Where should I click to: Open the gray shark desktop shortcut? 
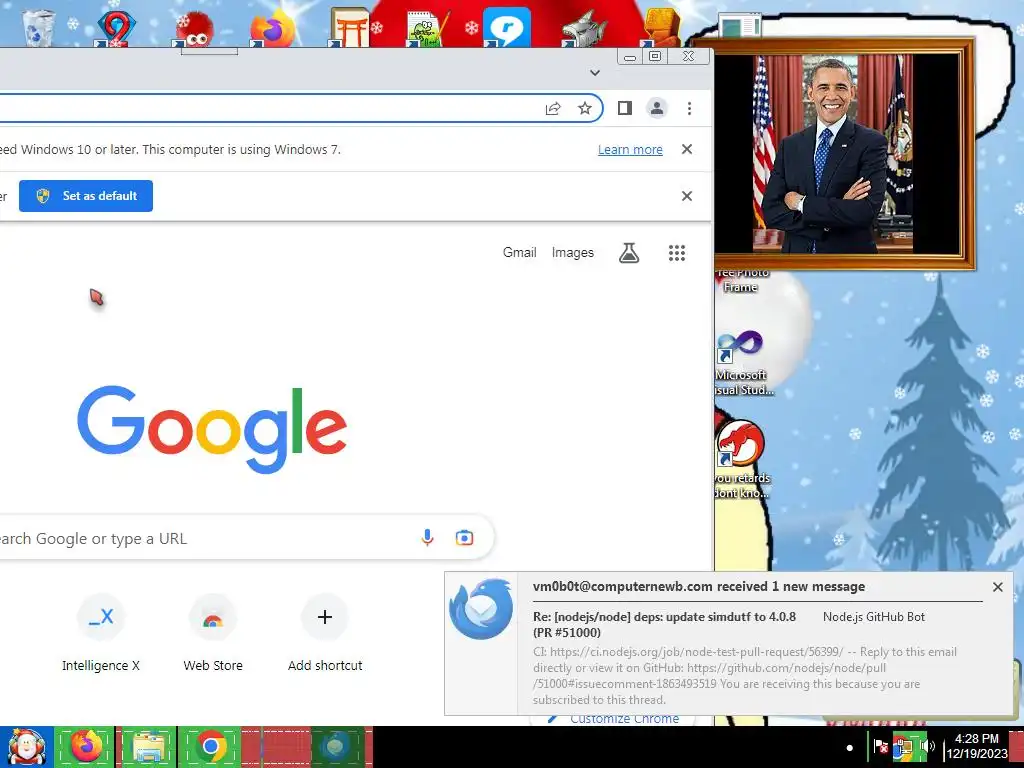tap(585, 29)
